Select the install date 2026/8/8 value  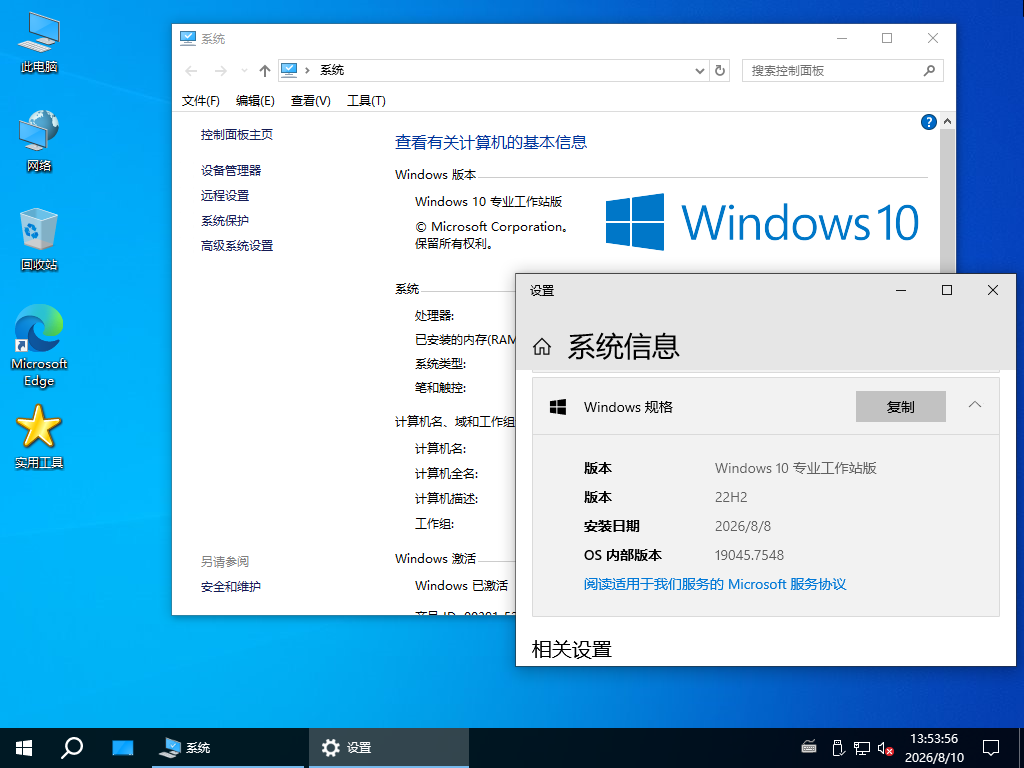click(x=743, y=526)
